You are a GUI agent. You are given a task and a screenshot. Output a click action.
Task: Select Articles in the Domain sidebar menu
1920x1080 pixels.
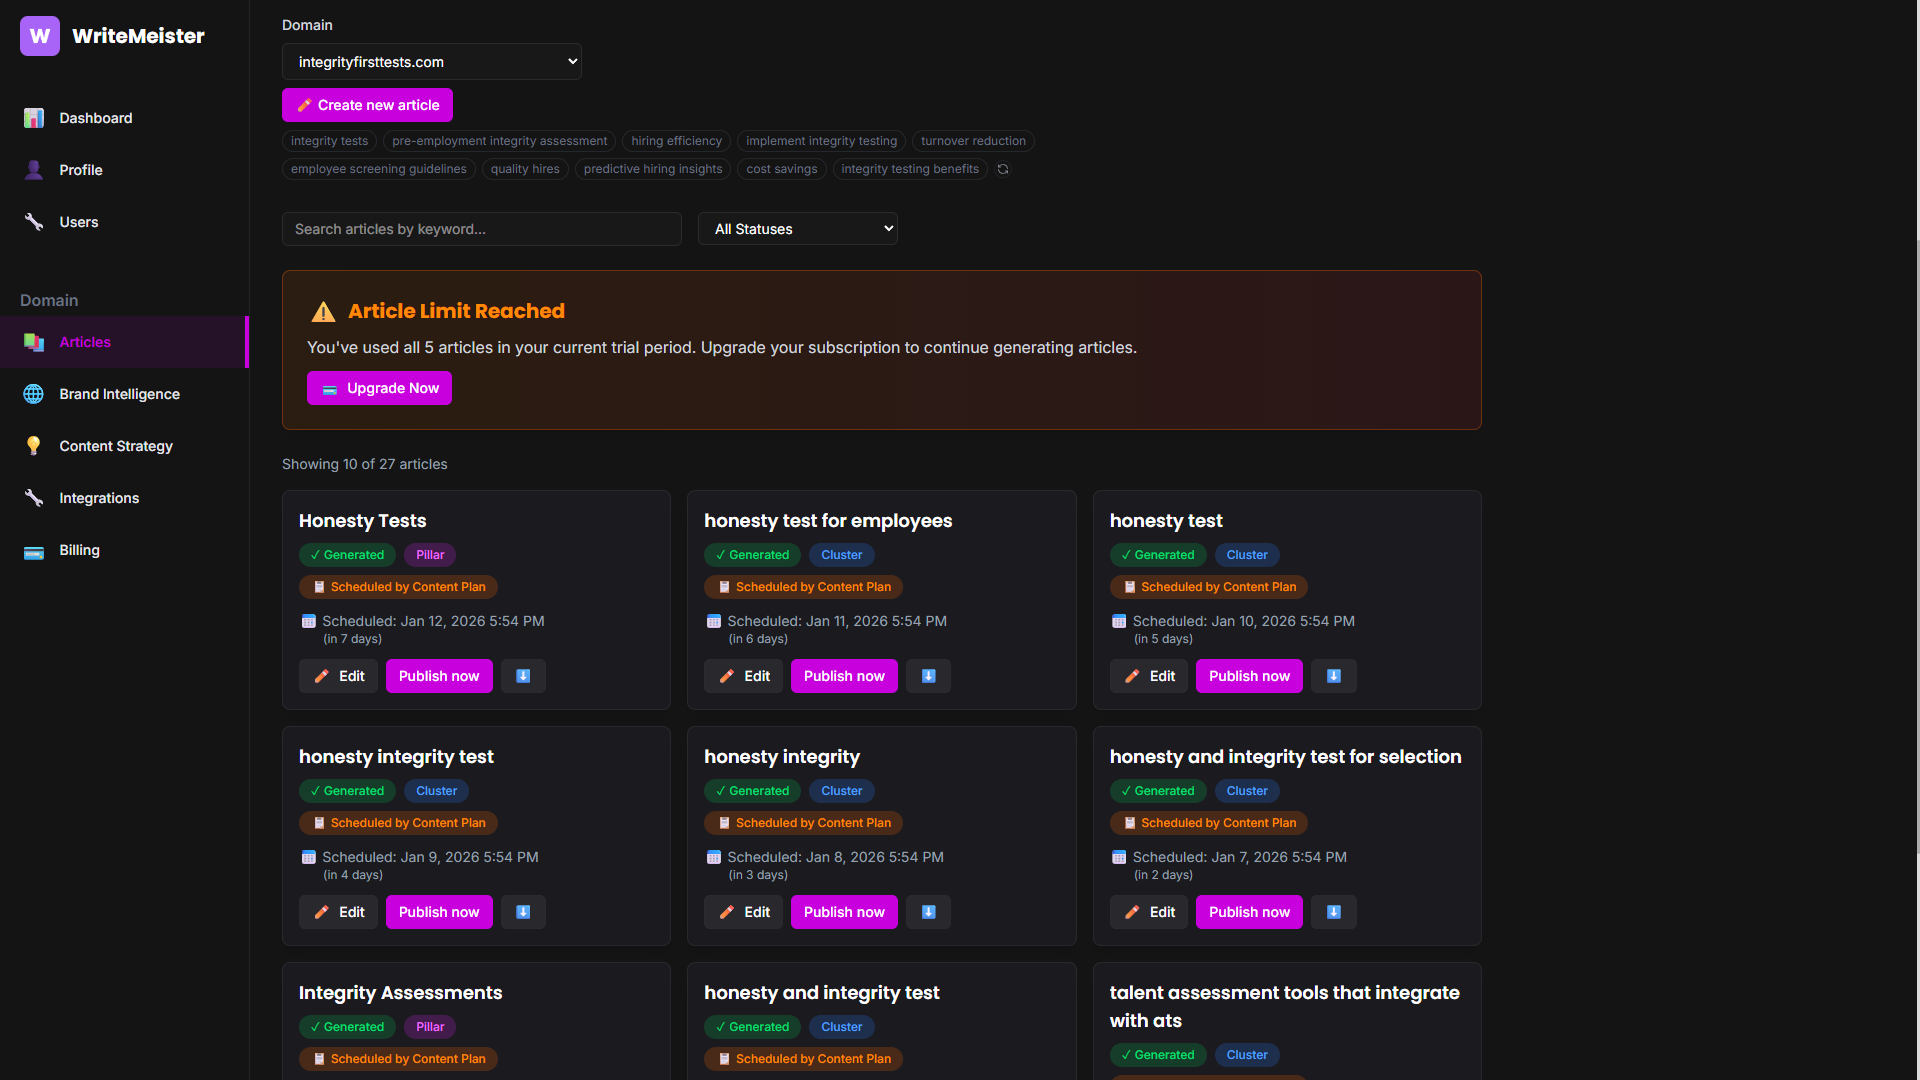coord(84,342)
